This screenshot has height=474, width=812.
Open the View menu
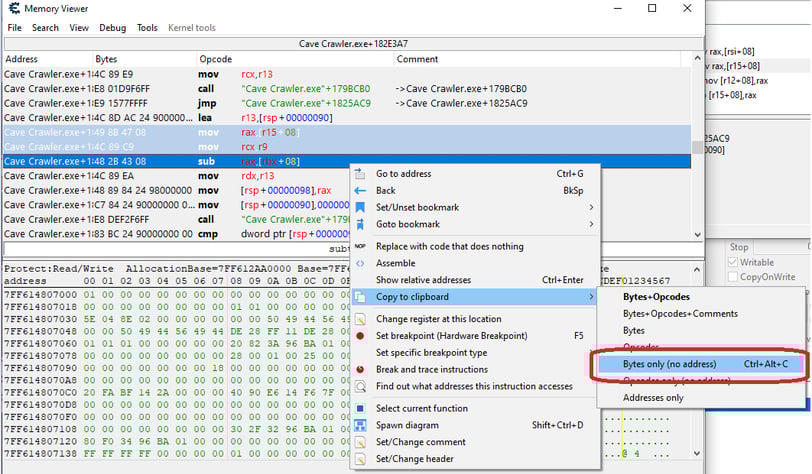pyautogui.click(x=79, y=27)
